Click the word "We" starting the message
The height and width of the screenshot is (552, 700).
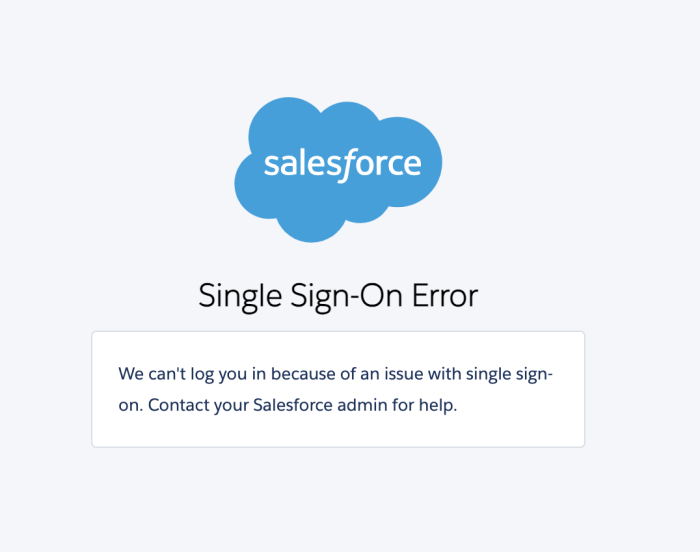(x=130, y=375)
